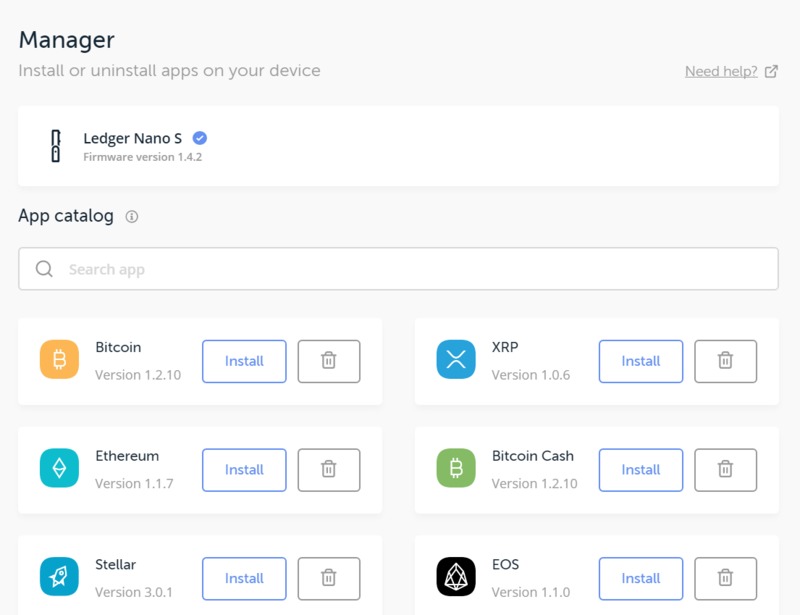Install the XRP app
Screen dimensions: 800x615
click(641, 361)
